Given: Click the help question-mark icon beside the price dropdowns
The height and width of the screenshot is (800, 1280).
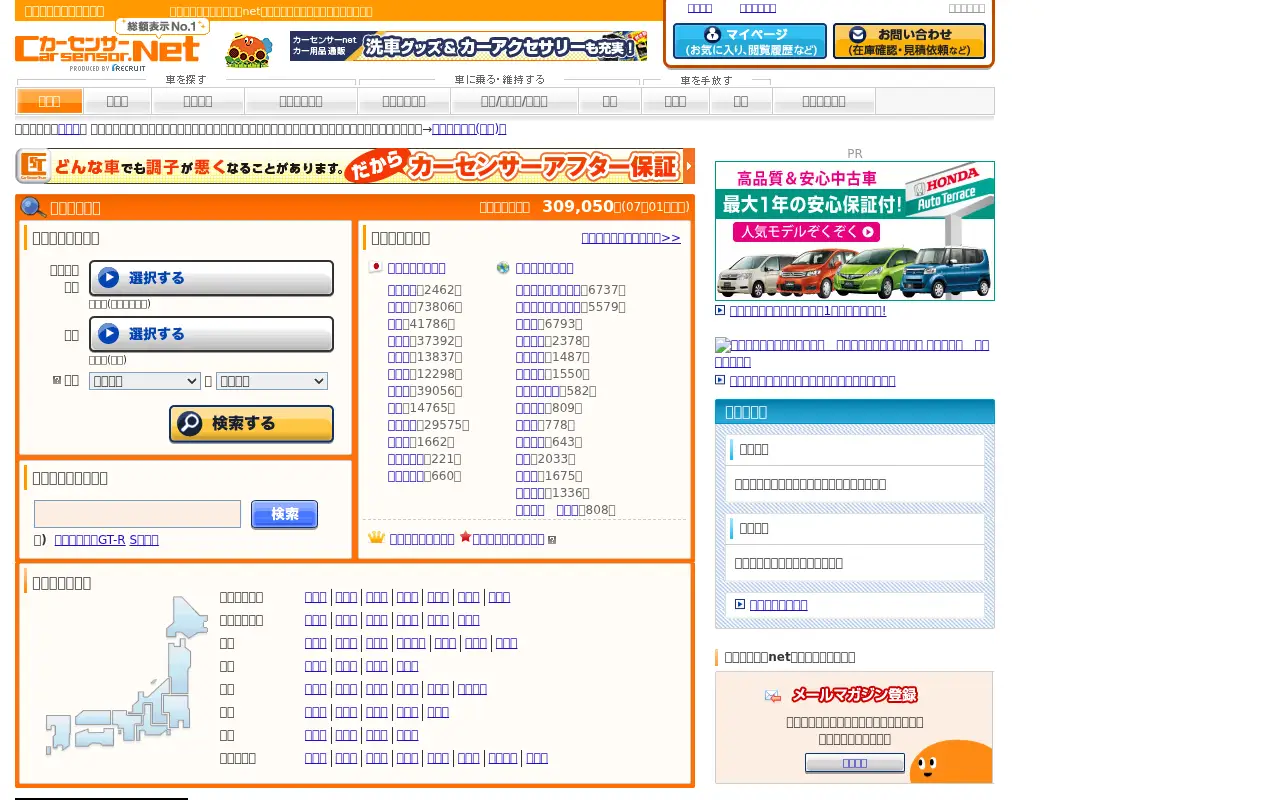Looking at the screenshot, I should click(x=57, y=380).
